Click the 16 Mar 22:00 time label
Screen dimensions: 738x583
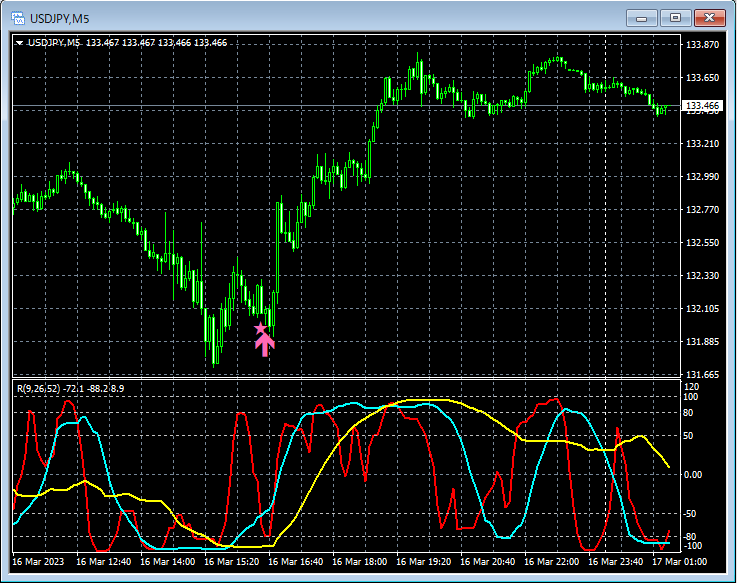click(552, 562)
